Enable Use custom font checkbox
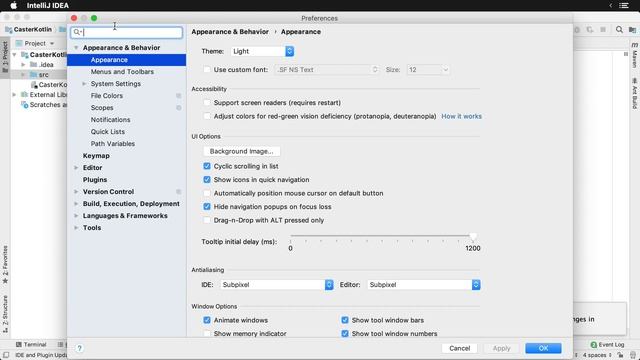Viewport: 640px width, 360px height. [207, 69]
